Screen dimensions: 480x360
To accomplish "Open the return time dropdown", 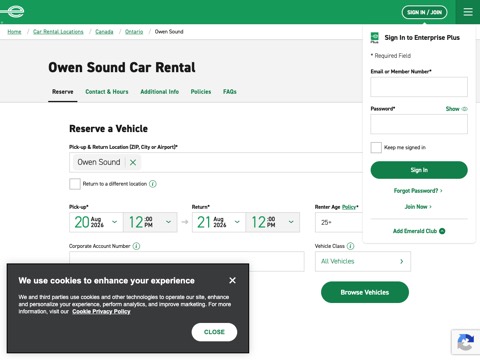I will pyautogui.click(x=273, y=222).
